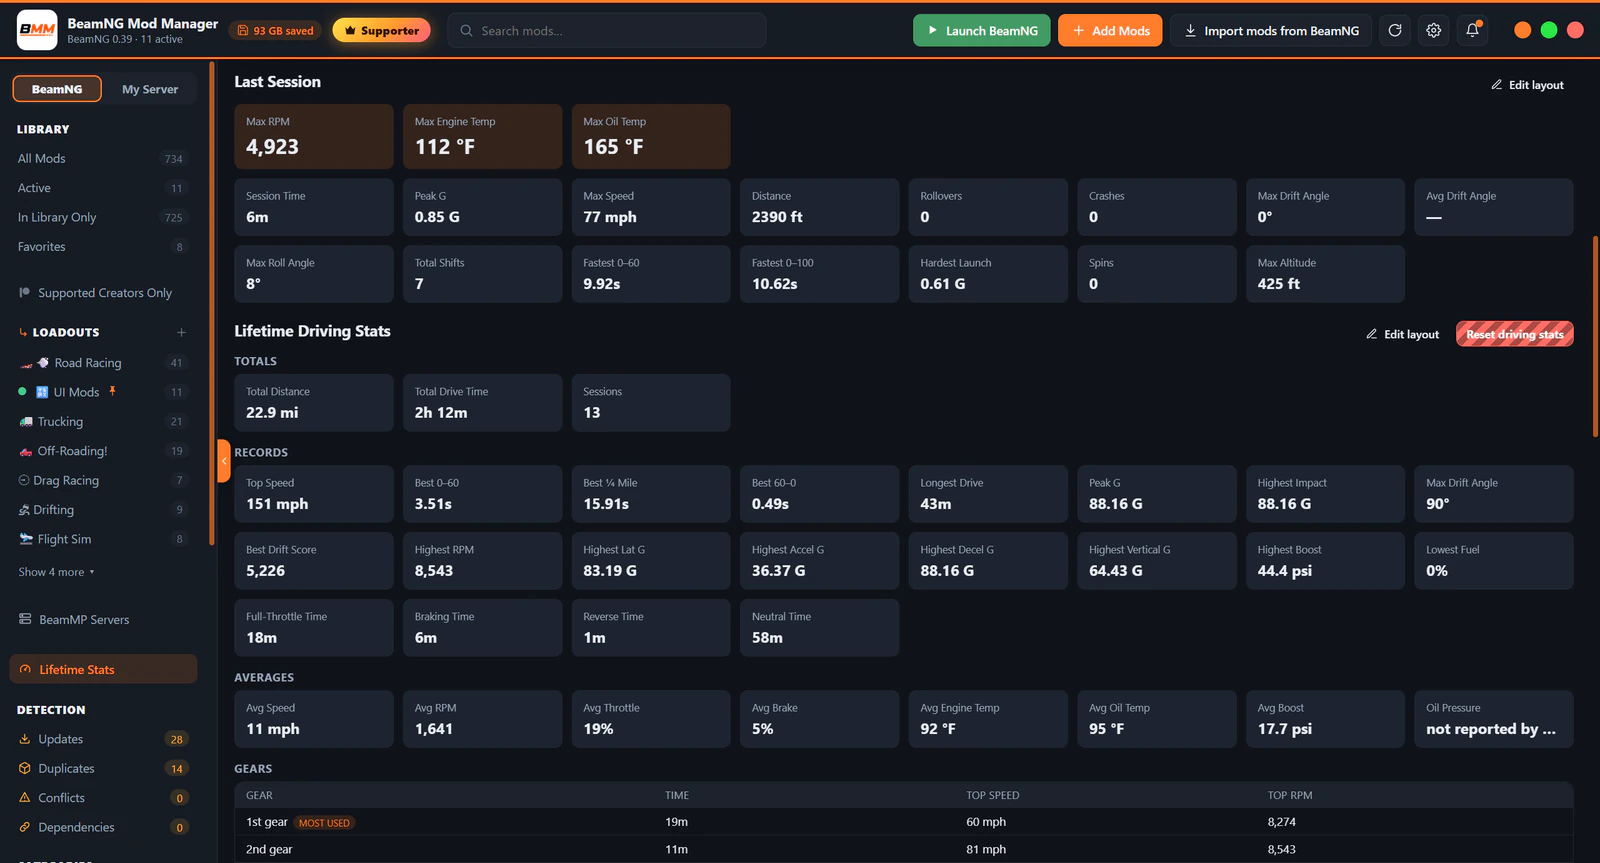The image size is (1600, 863).
Task: Focus the Search mods field
Action: coord(607,31)
